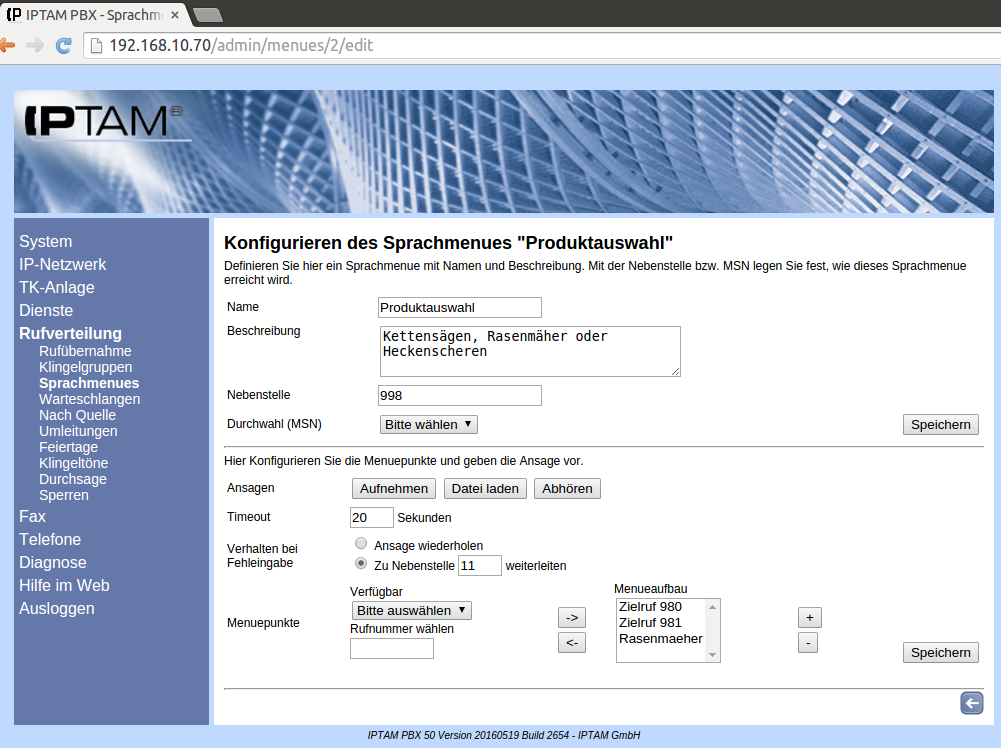The height and width of the screenshot is (748, 1001).
Task: Select 'Ansage wiederholen' radio option
Action: (x=361, y=544)
